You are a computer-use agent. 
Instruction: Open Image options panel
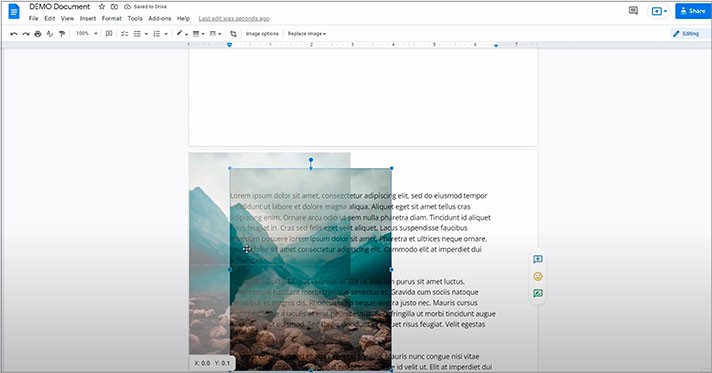coord(262,34)
